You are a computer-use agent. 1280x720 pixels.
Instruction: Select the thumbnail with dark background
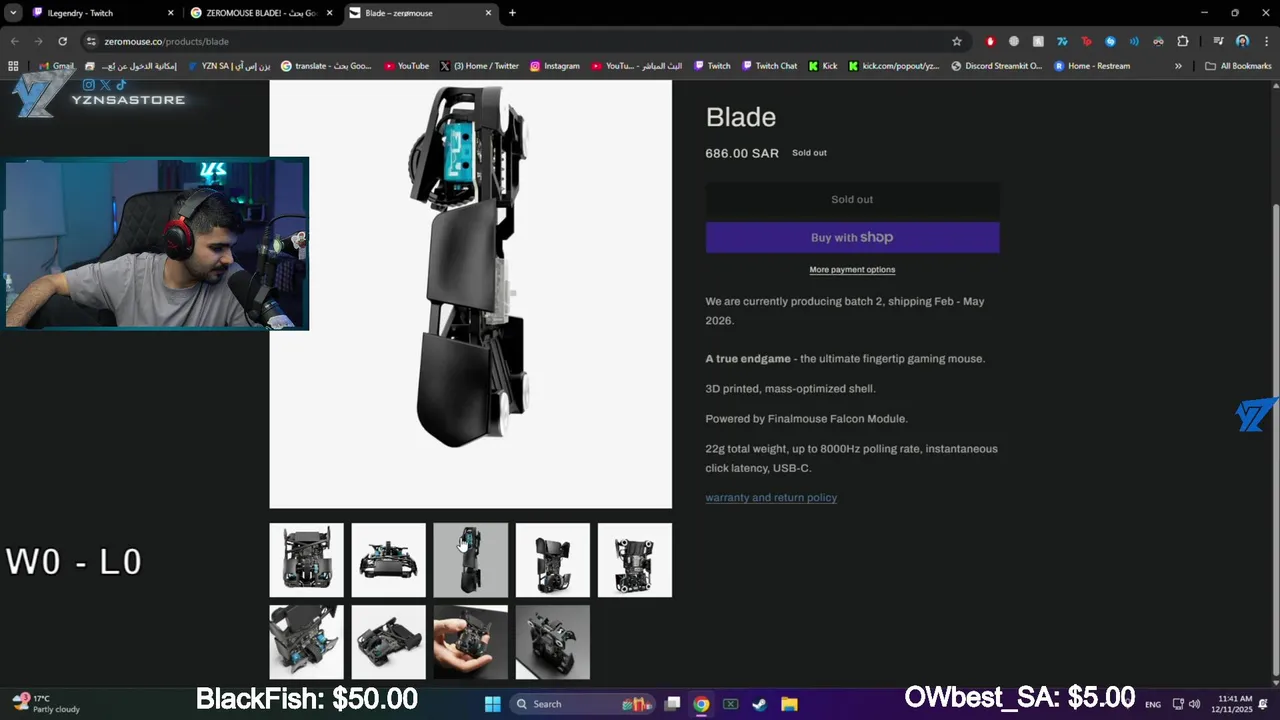point(552,642)
